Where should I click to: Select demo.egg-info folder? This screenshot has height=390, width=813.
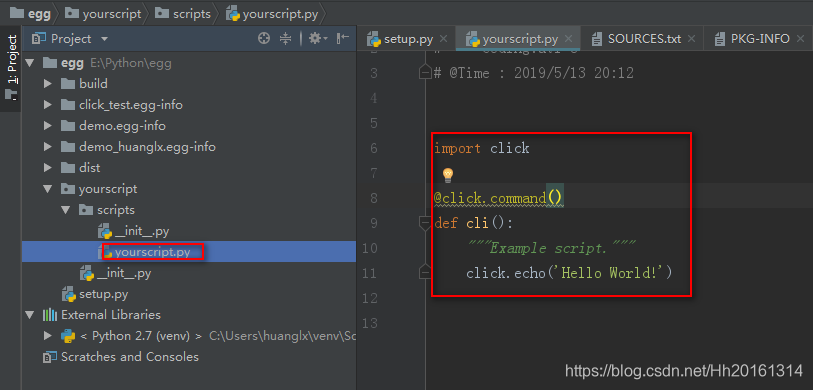pyautogui.click(x=122, y=126)
